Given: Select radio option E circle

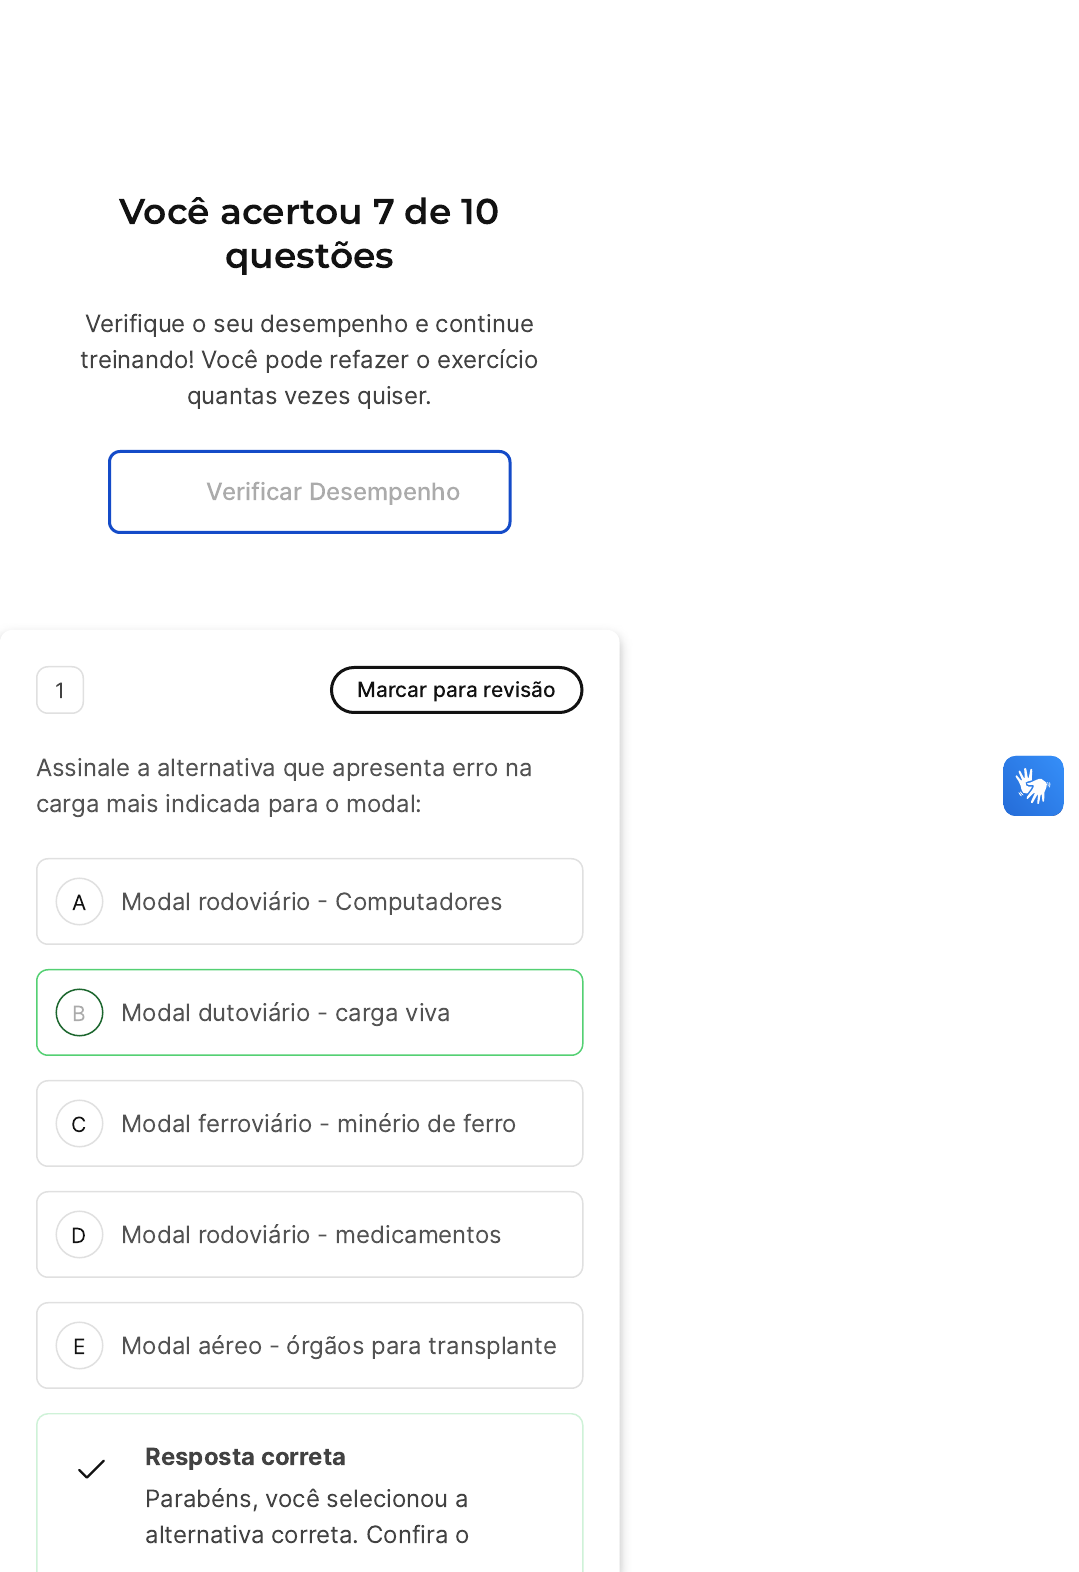Looking at the screenshot, I should point(79,1346).
